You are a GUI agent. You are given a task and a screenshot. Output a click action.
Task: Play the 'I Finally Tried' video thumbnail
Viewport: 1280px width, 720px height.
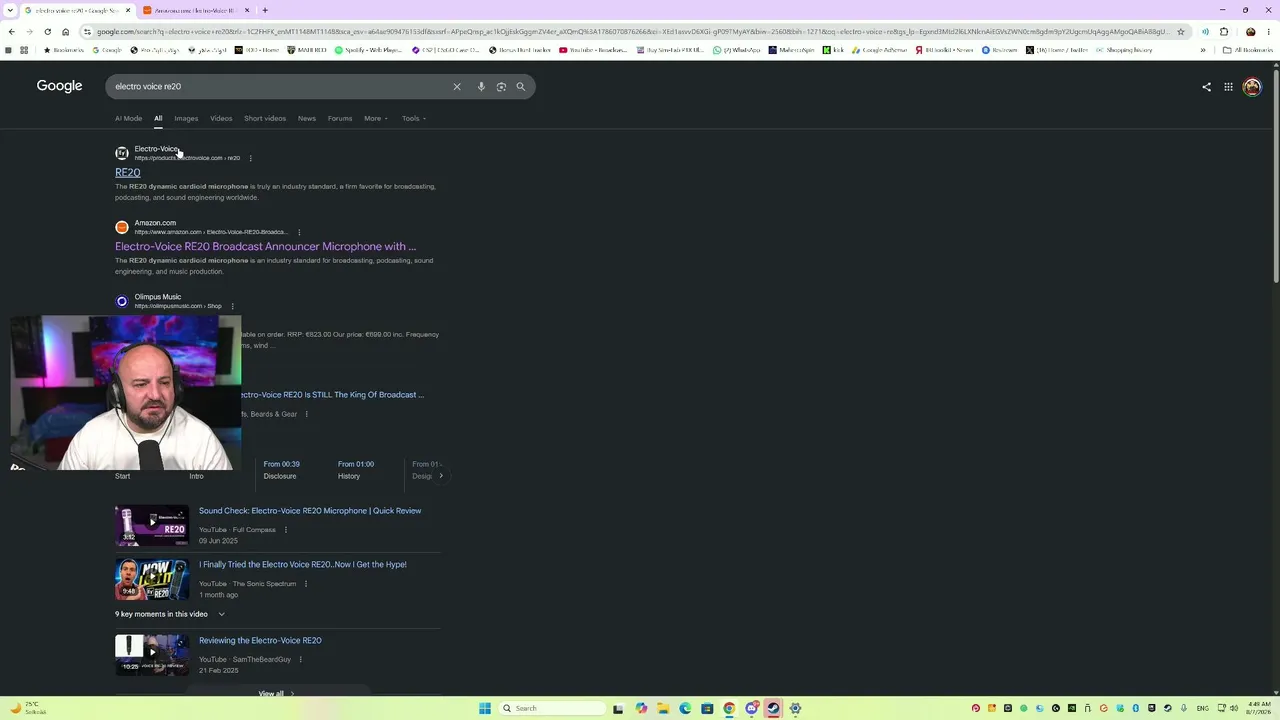coord(152,579)
